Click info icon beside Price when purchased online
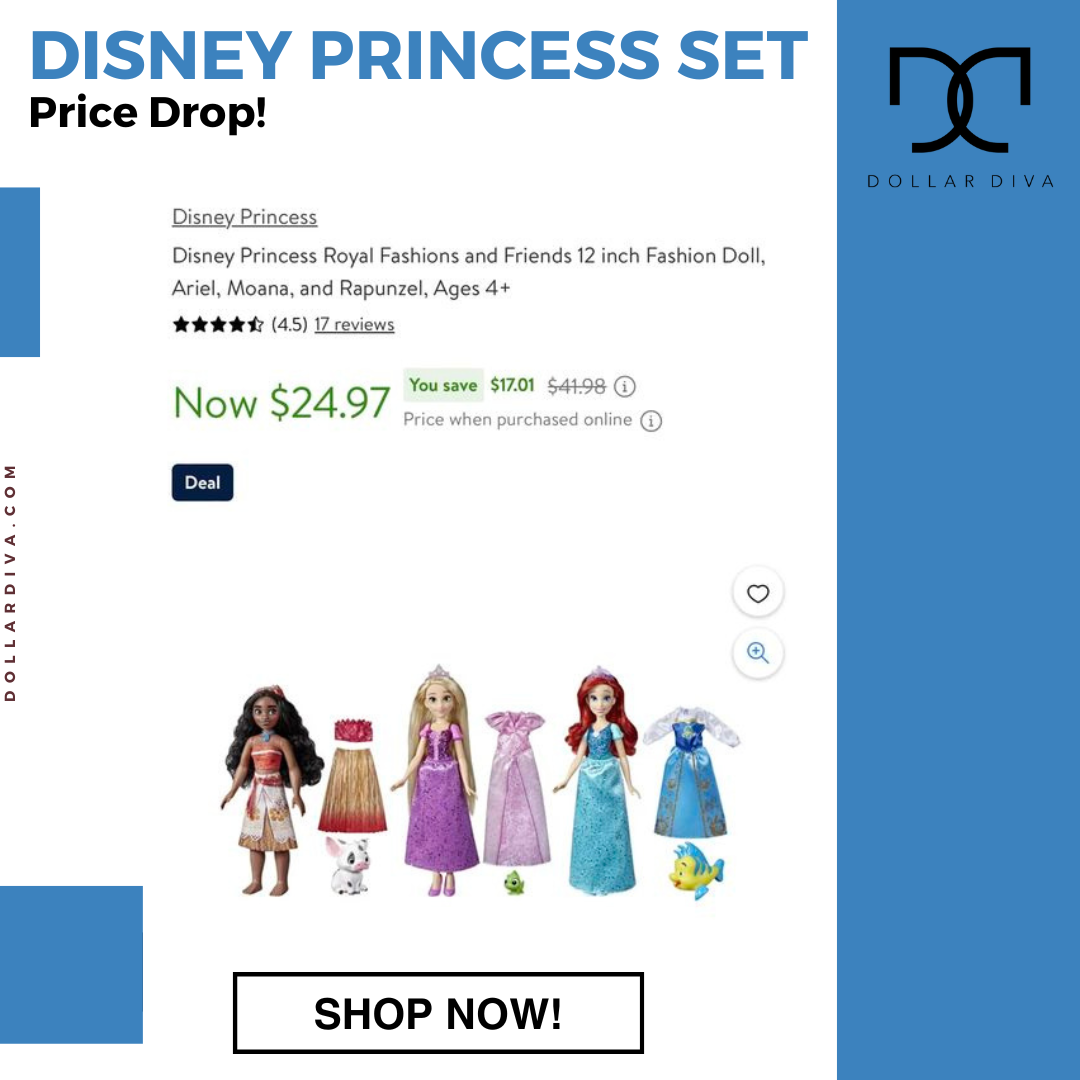1080x1080 pixels. [651, 421]
